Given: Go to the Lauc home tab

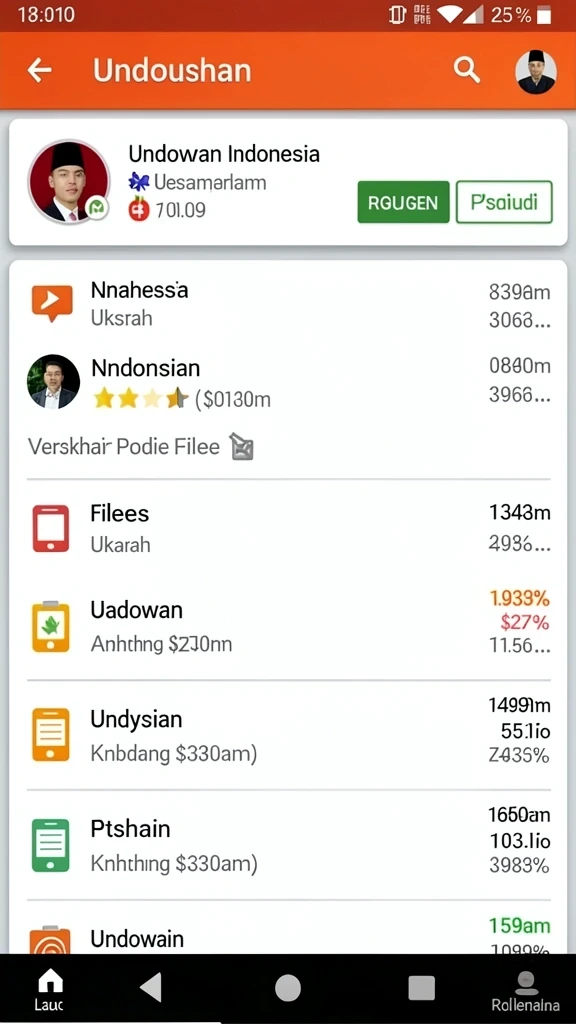Looking at the screenshot, I should 50,989.
